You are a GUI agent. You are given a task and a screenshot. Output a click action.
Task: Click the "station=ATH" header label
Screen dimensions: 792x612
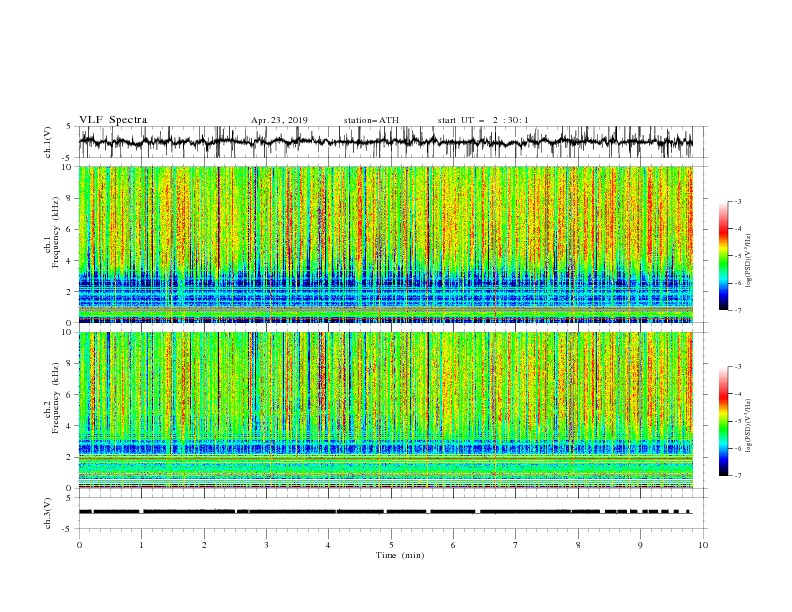point(371,120)
